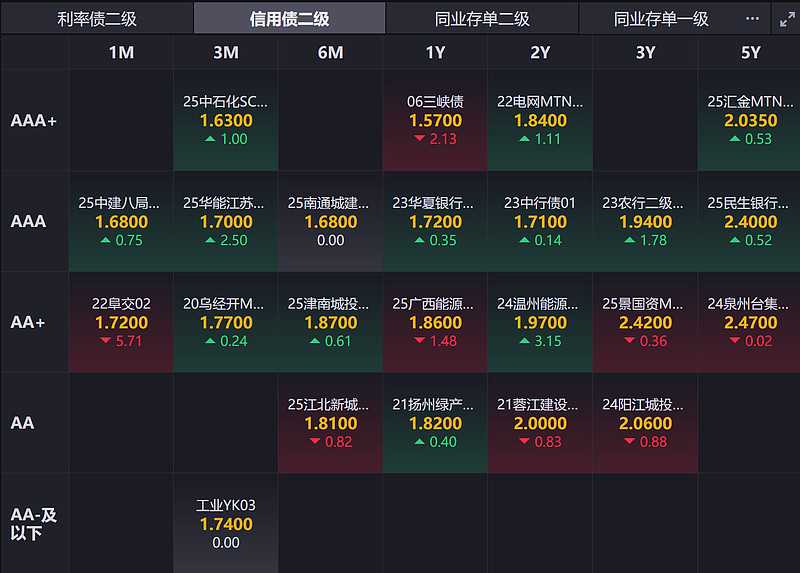Select the AAA+ rating row label
The height and width of the screenshot is (573, 800).
(34, 120)
